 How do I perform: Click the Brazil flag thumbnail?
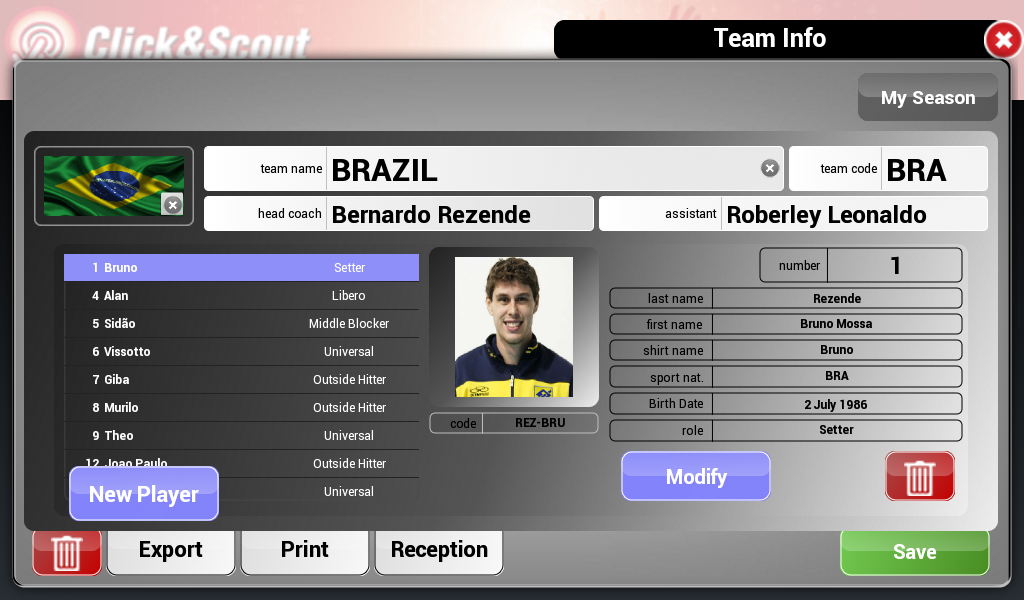(x=114, y=186)
